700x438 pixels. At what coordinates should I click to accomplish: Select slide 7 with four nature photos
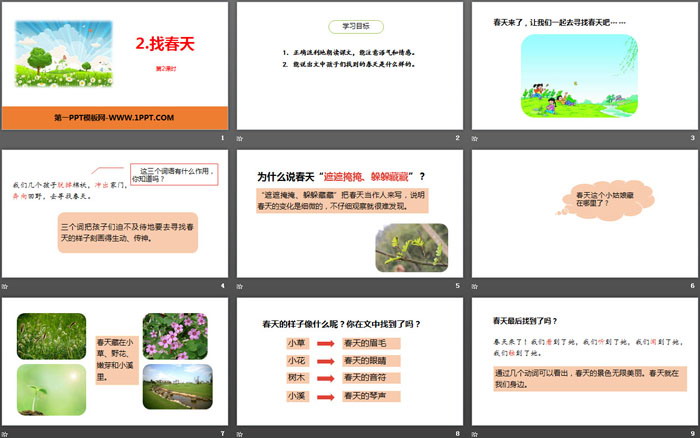pos(115,362)
